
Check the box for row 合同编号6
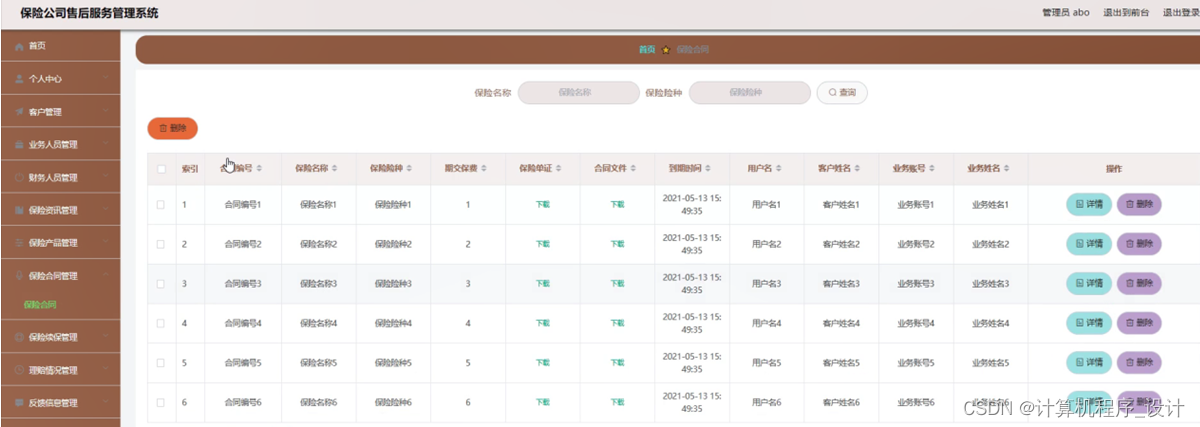tap(161, 402)
